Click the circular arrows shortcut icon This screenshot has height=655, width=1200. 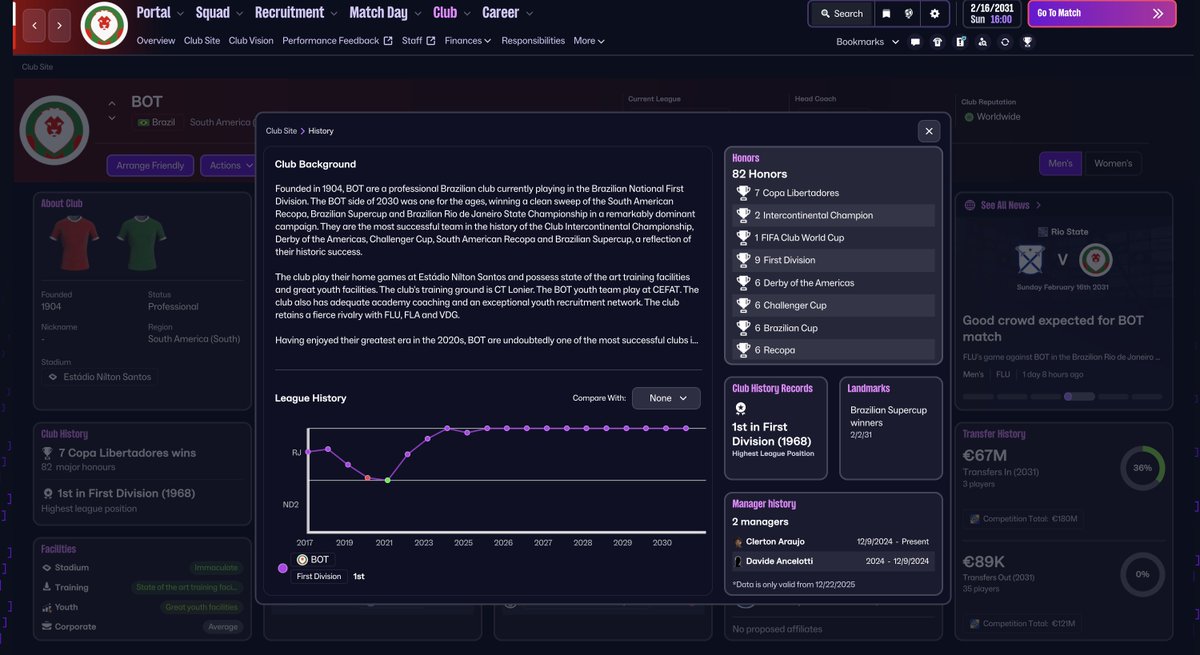click(1004, 42)
